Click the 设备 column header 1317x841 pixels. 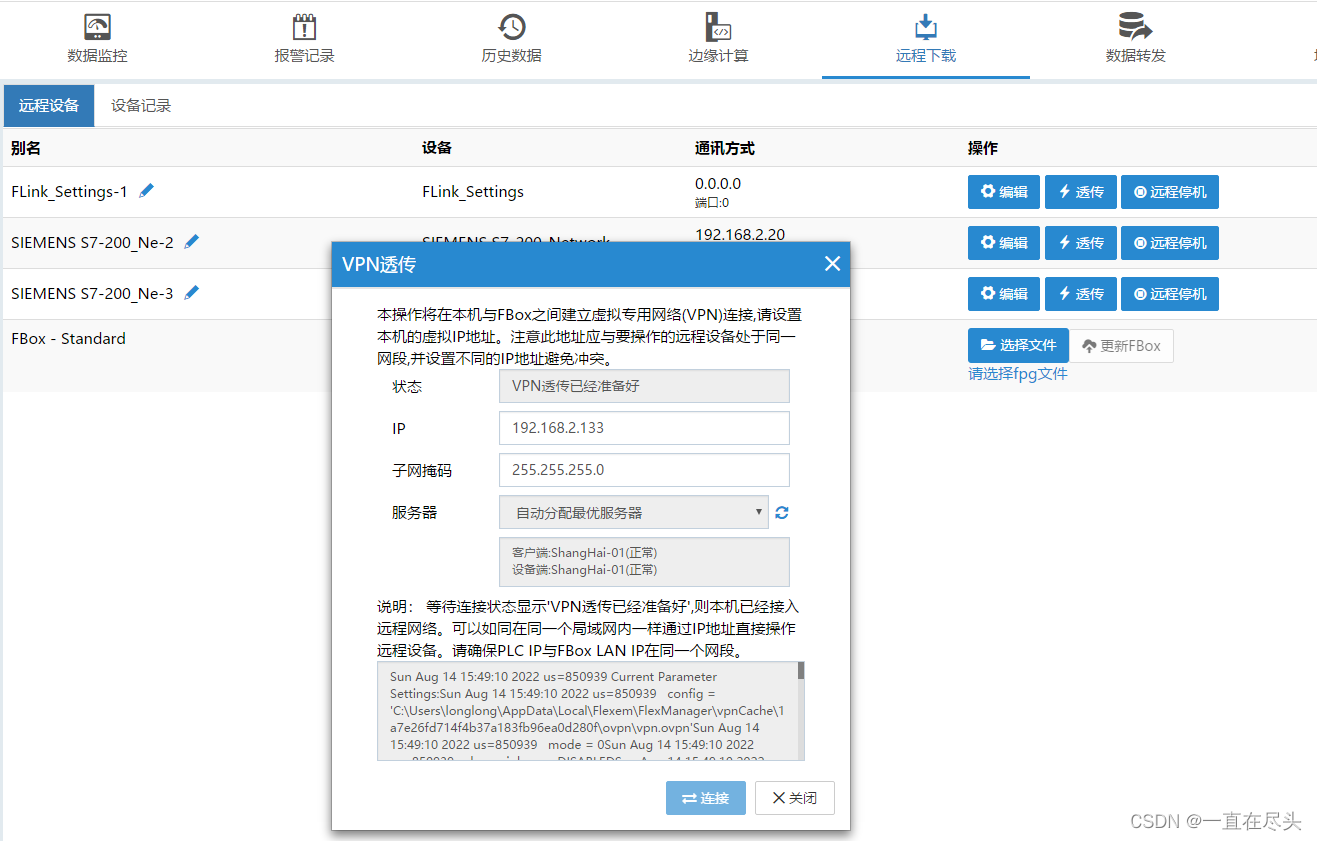[437, 148]
